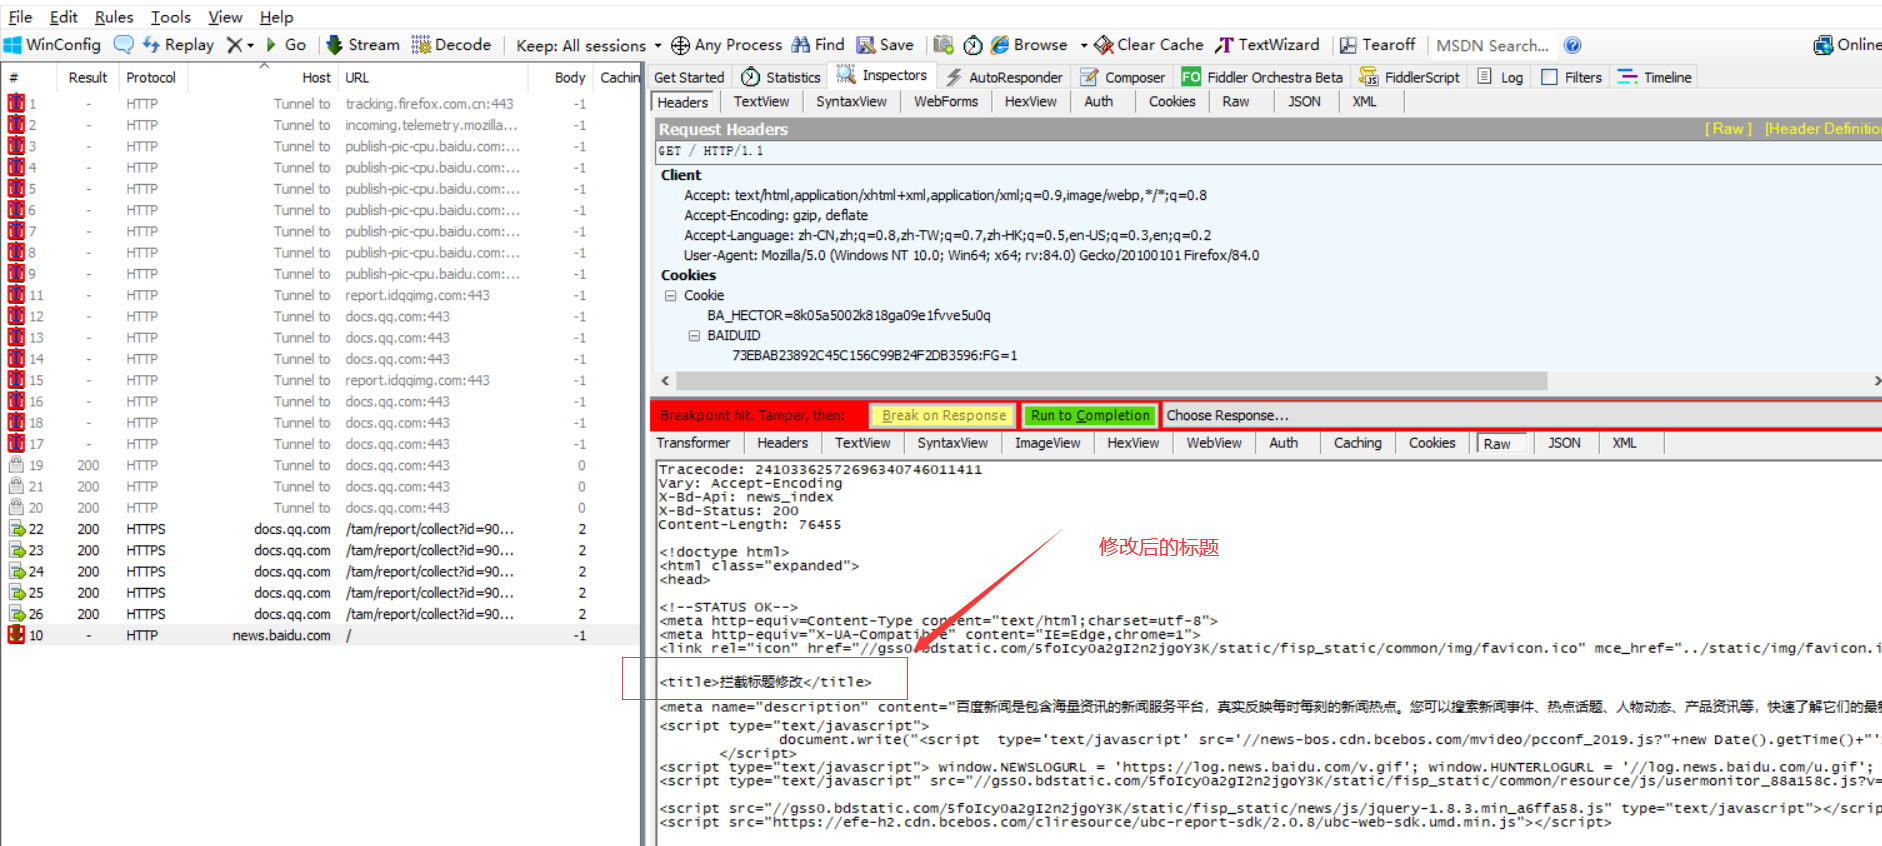Sort sessions by the Protocol column header
Image resolution: width=1882 pixels, height=846 pixels.
coord(151,77)
